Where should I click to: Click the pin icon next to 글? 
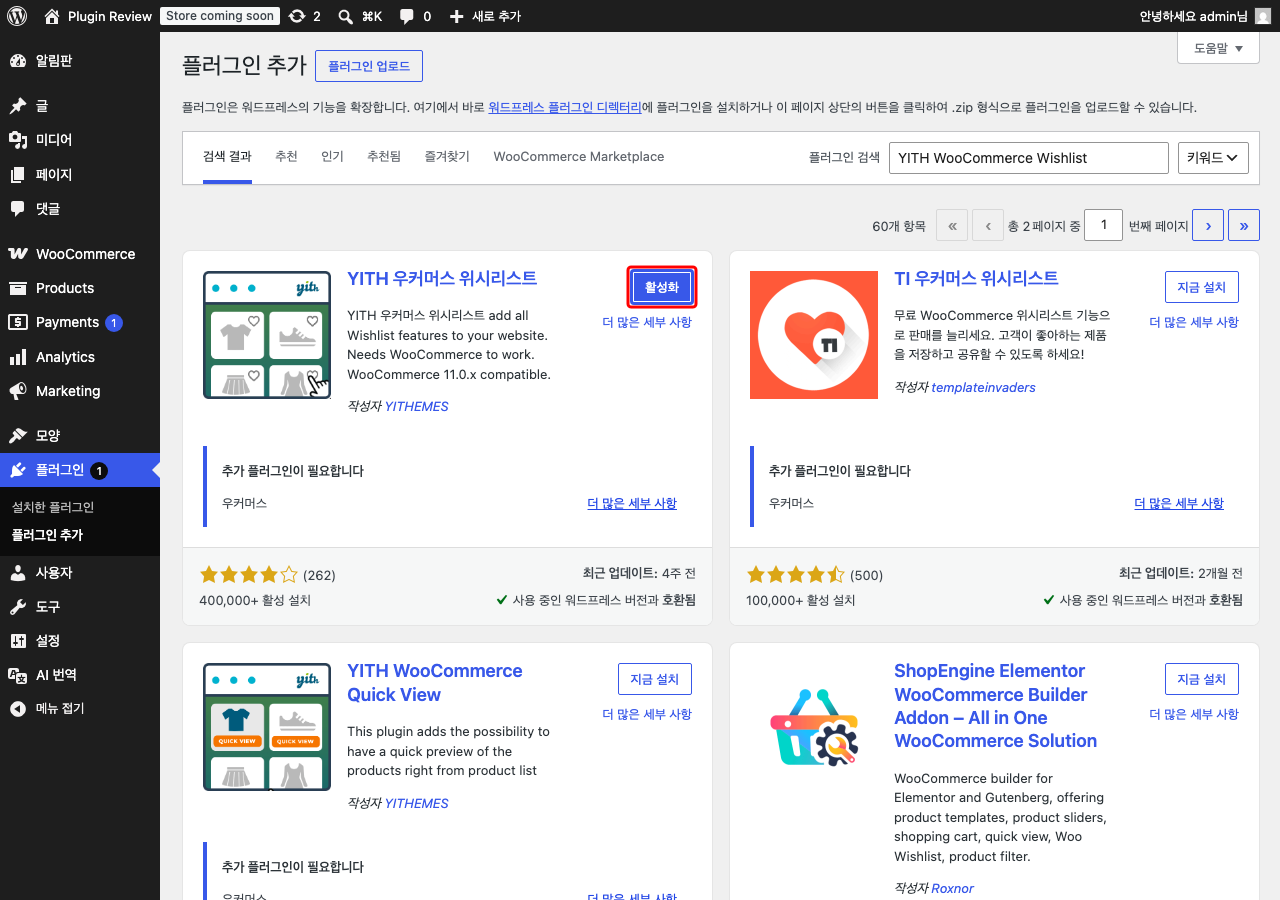(17, 106)
